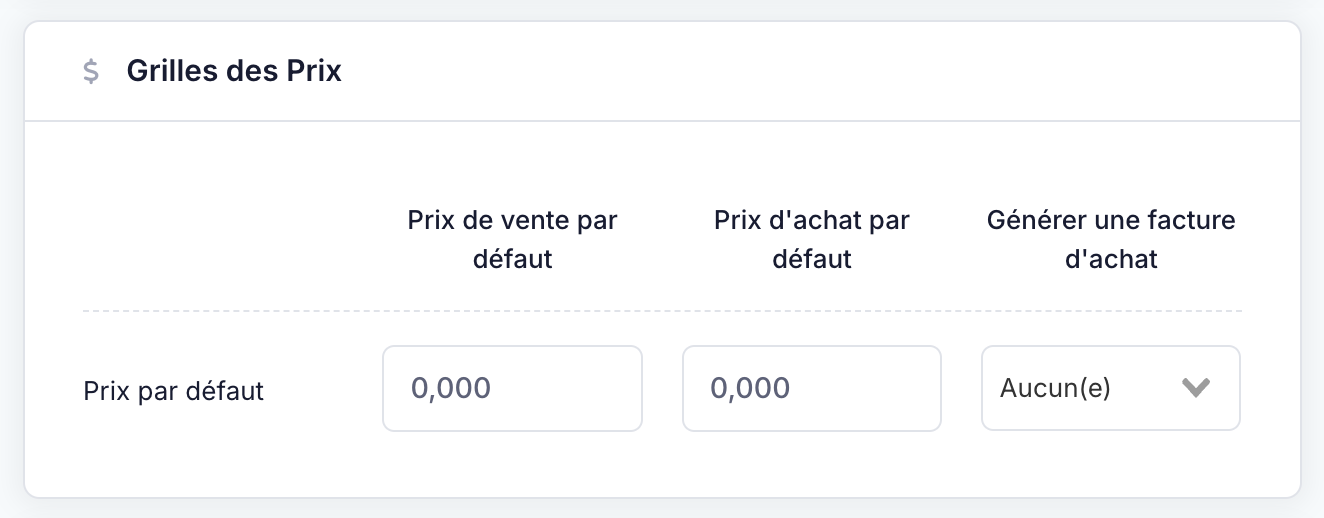
Task: Click the Prix de vente par défaut header
Action: click(512, 240)
